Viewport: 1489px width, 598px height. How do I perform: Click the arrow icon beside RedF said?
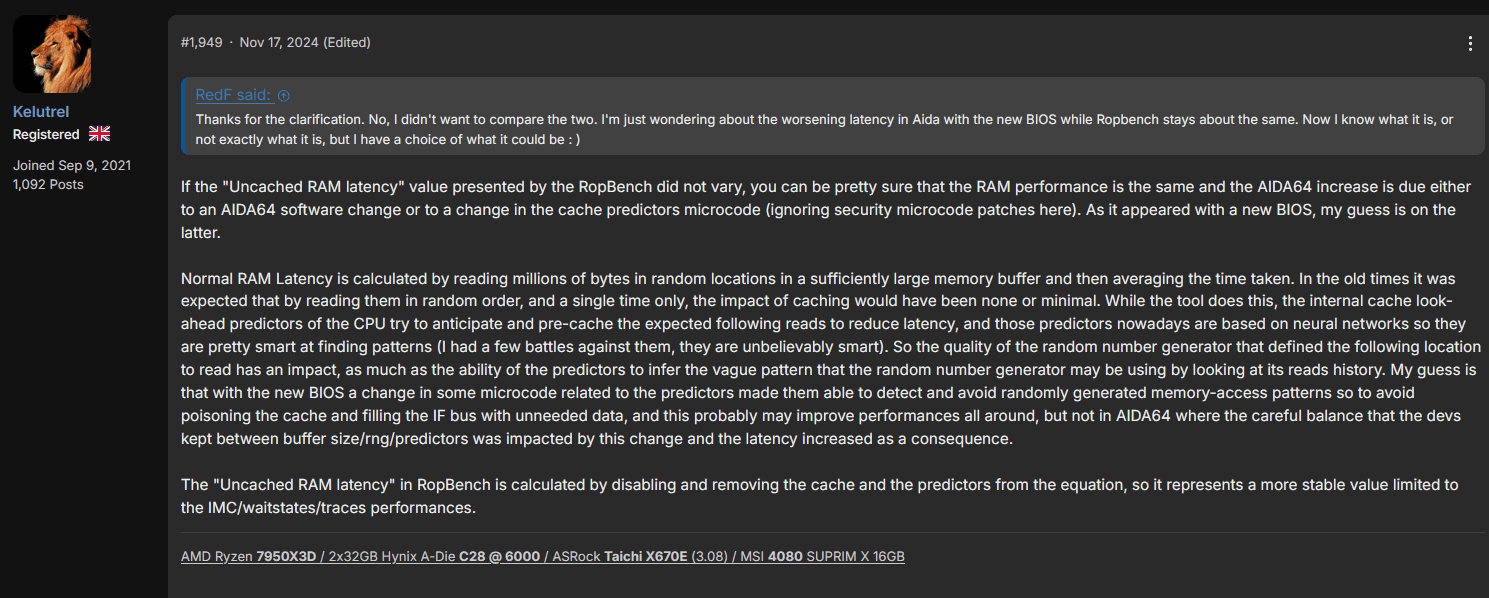(284, 95)
